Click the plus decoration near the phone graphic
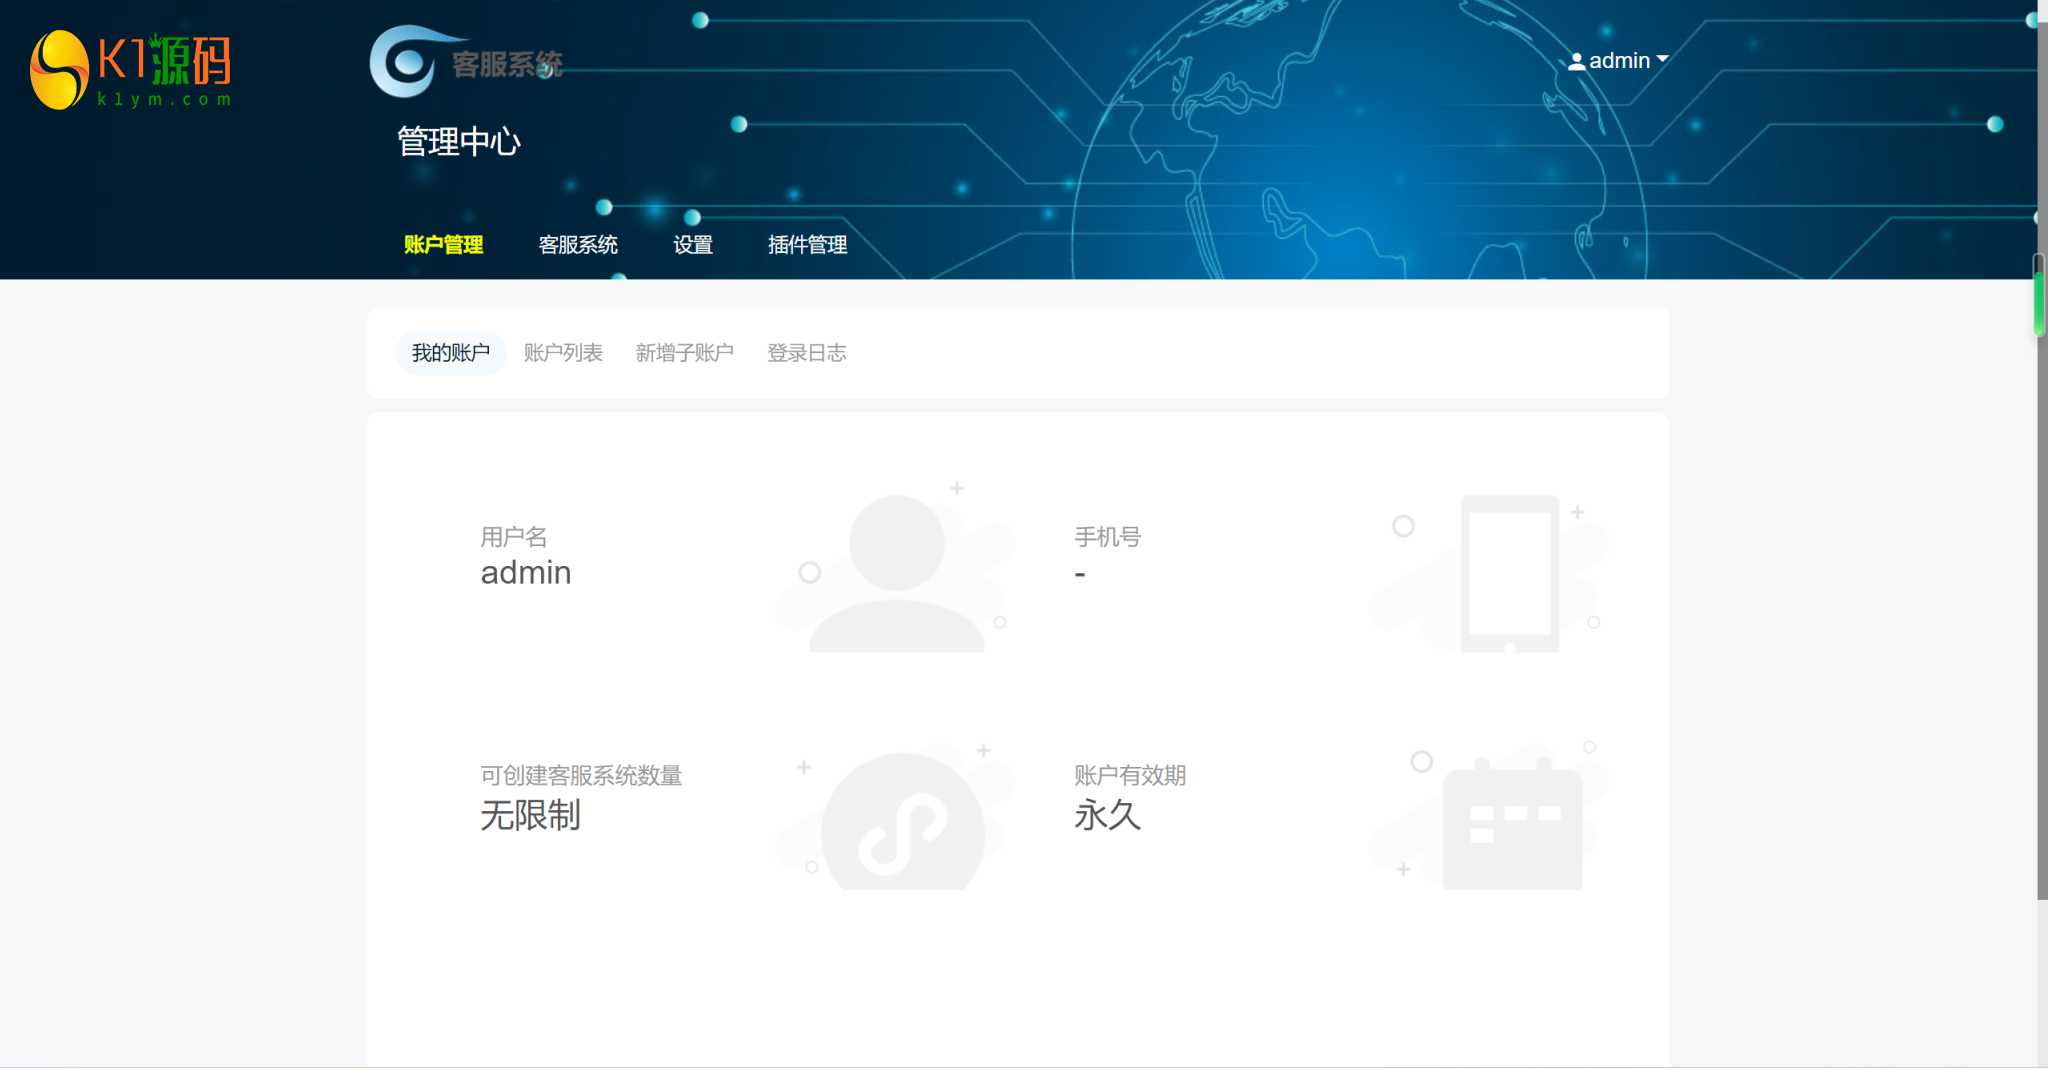2048x1068 pixels. coord(1578,510)
